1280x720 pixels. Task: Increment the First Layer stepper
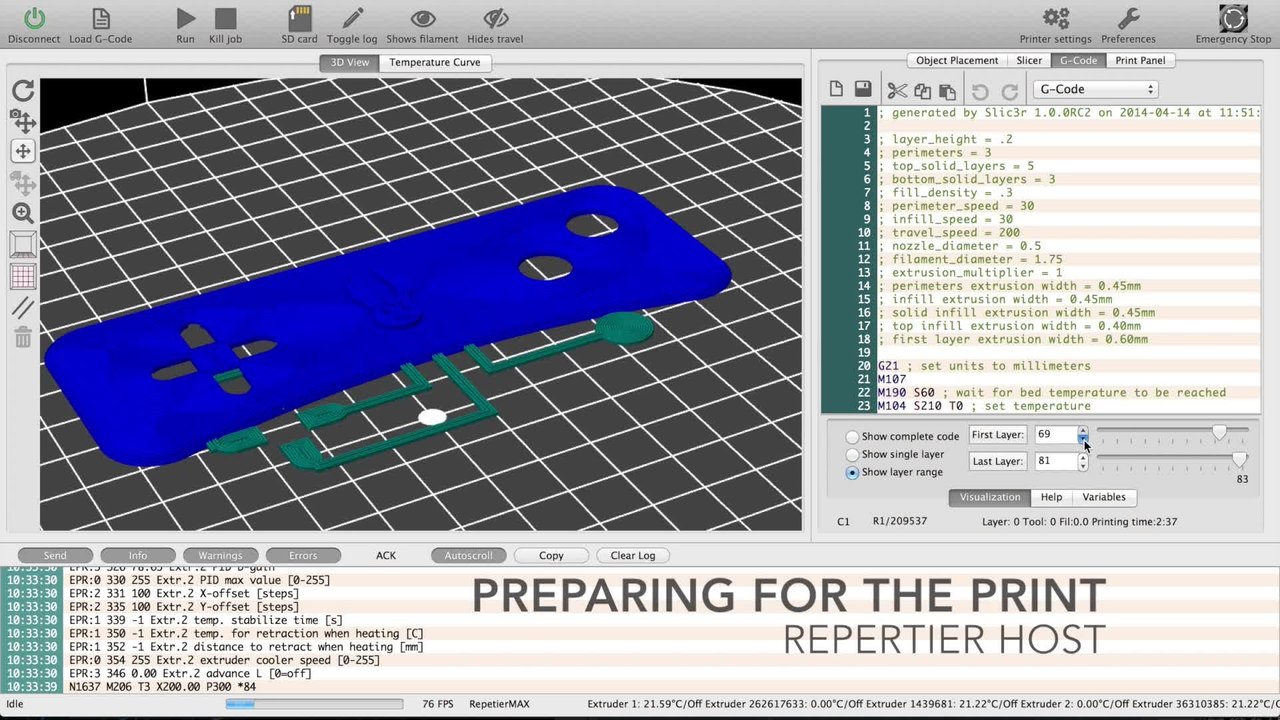click(x=1082, y=430)
